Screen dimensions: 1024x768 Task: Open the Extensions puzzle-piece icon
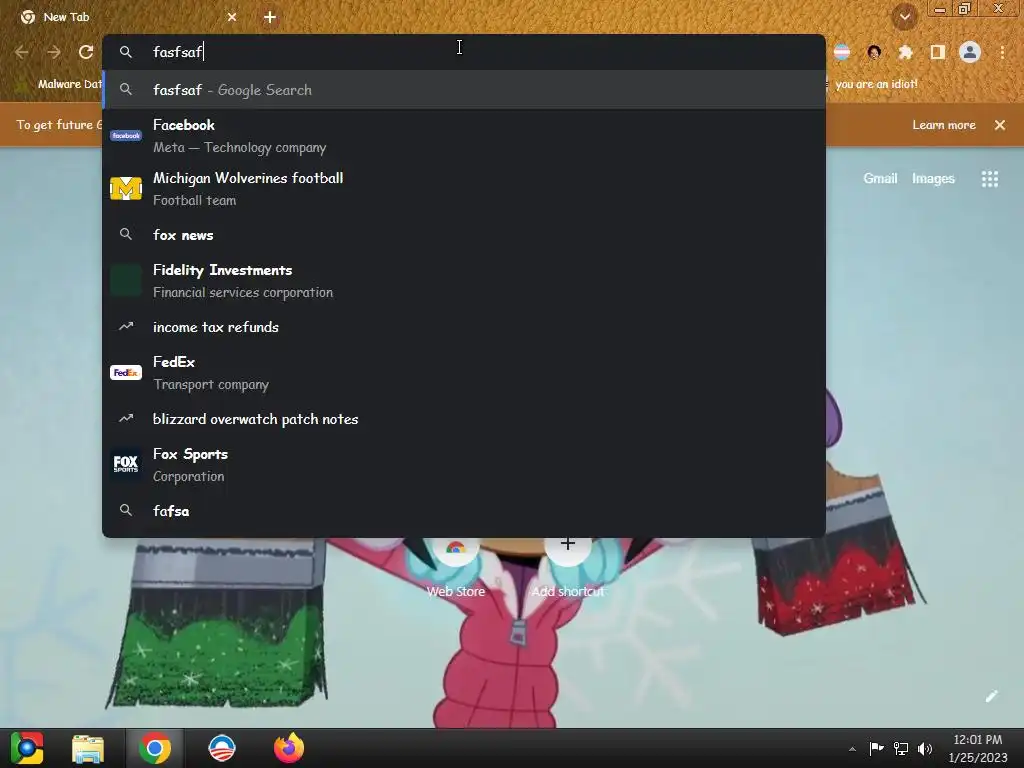[906, 52]
